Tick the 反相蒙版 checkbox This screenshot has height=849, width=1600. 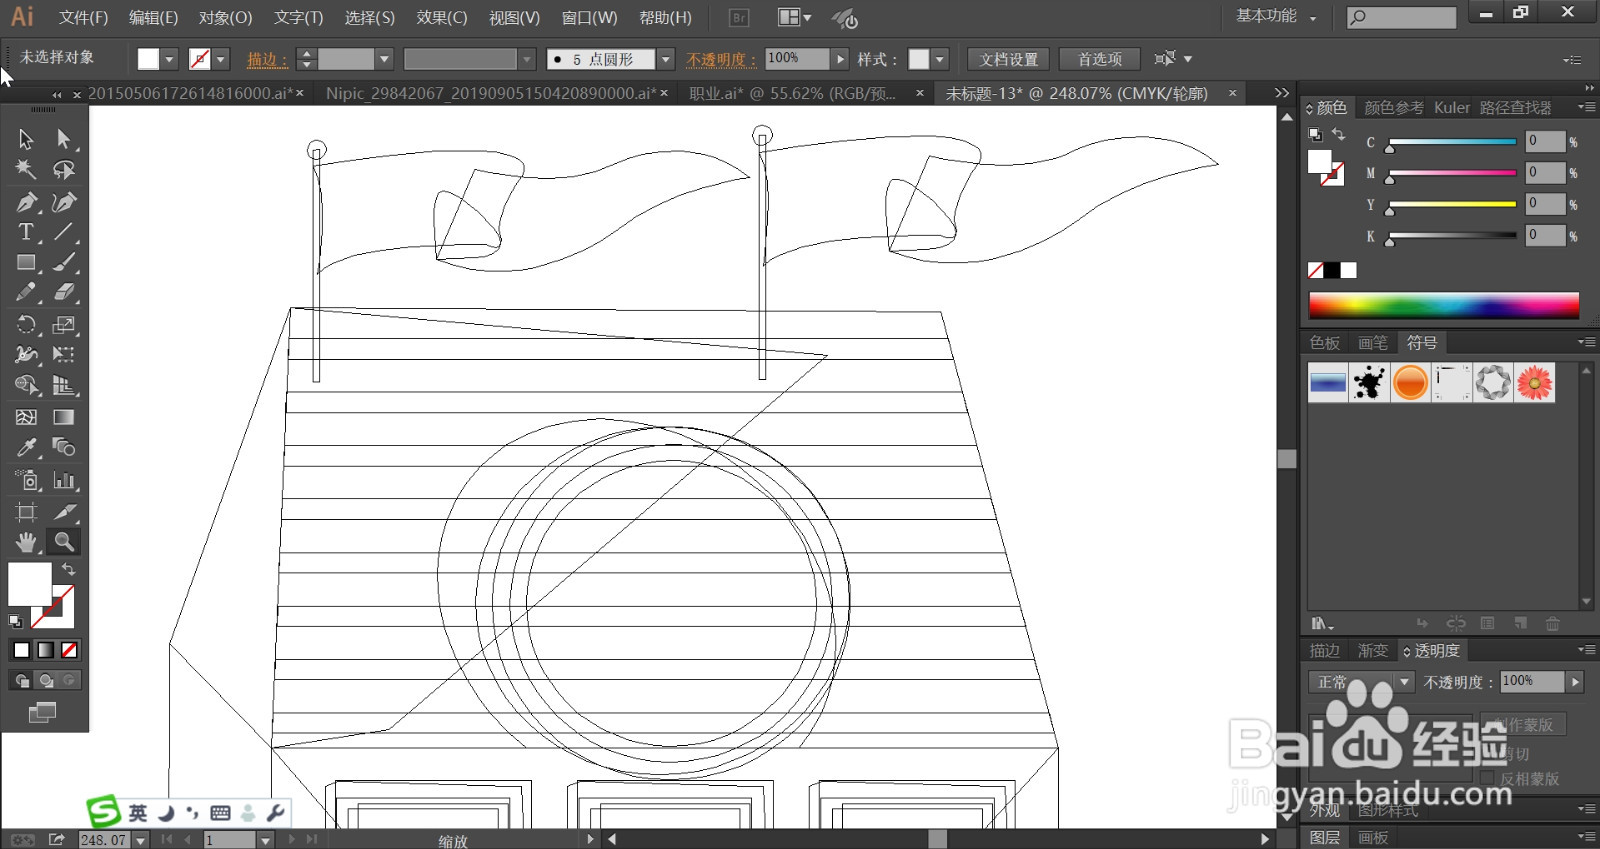(x=1487, y=778)
